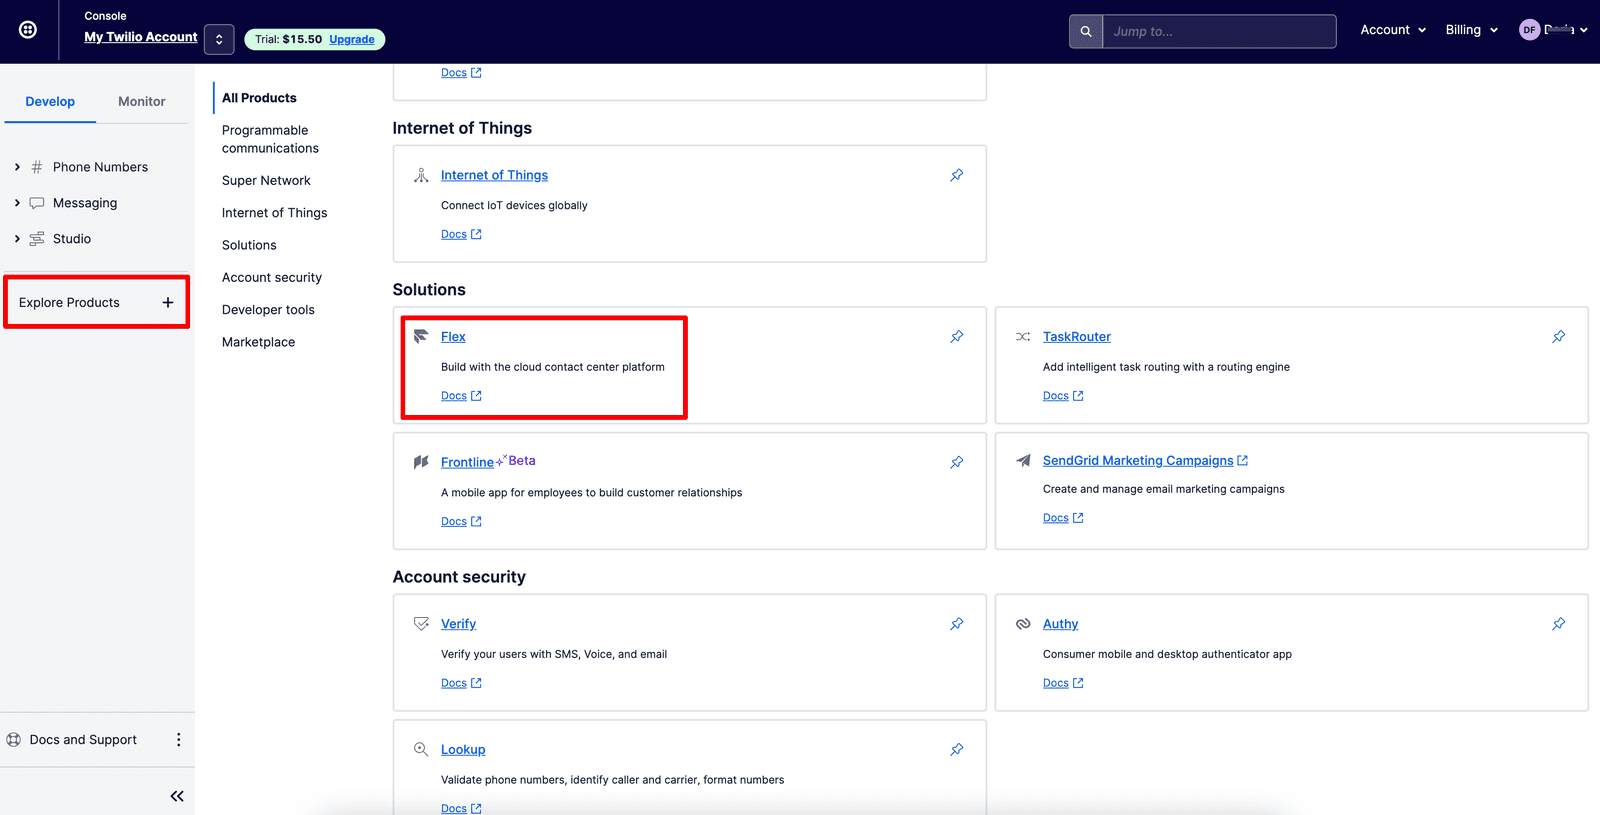Pin the Verify product to sidebar
1600x815 pixels.
pyautogui.click(x=957, y=624)
